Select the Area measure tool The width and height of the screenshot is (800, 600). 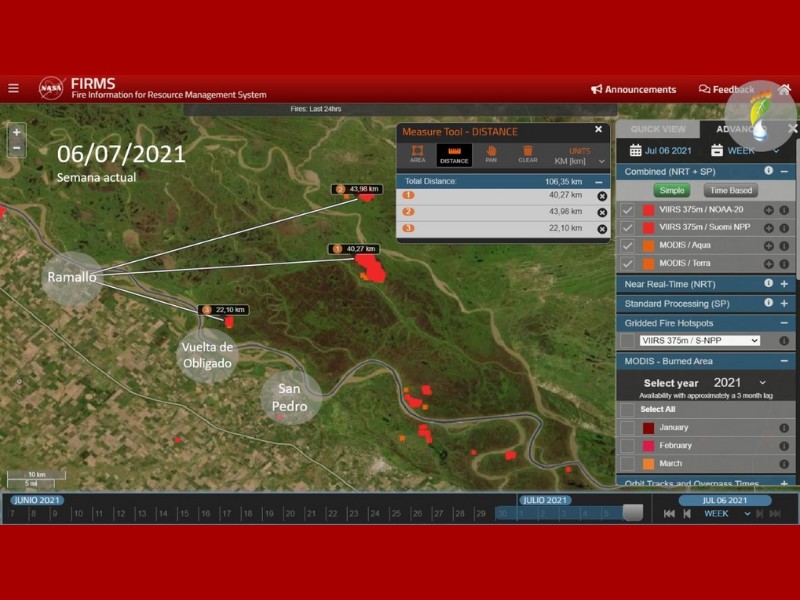(417, 154)
